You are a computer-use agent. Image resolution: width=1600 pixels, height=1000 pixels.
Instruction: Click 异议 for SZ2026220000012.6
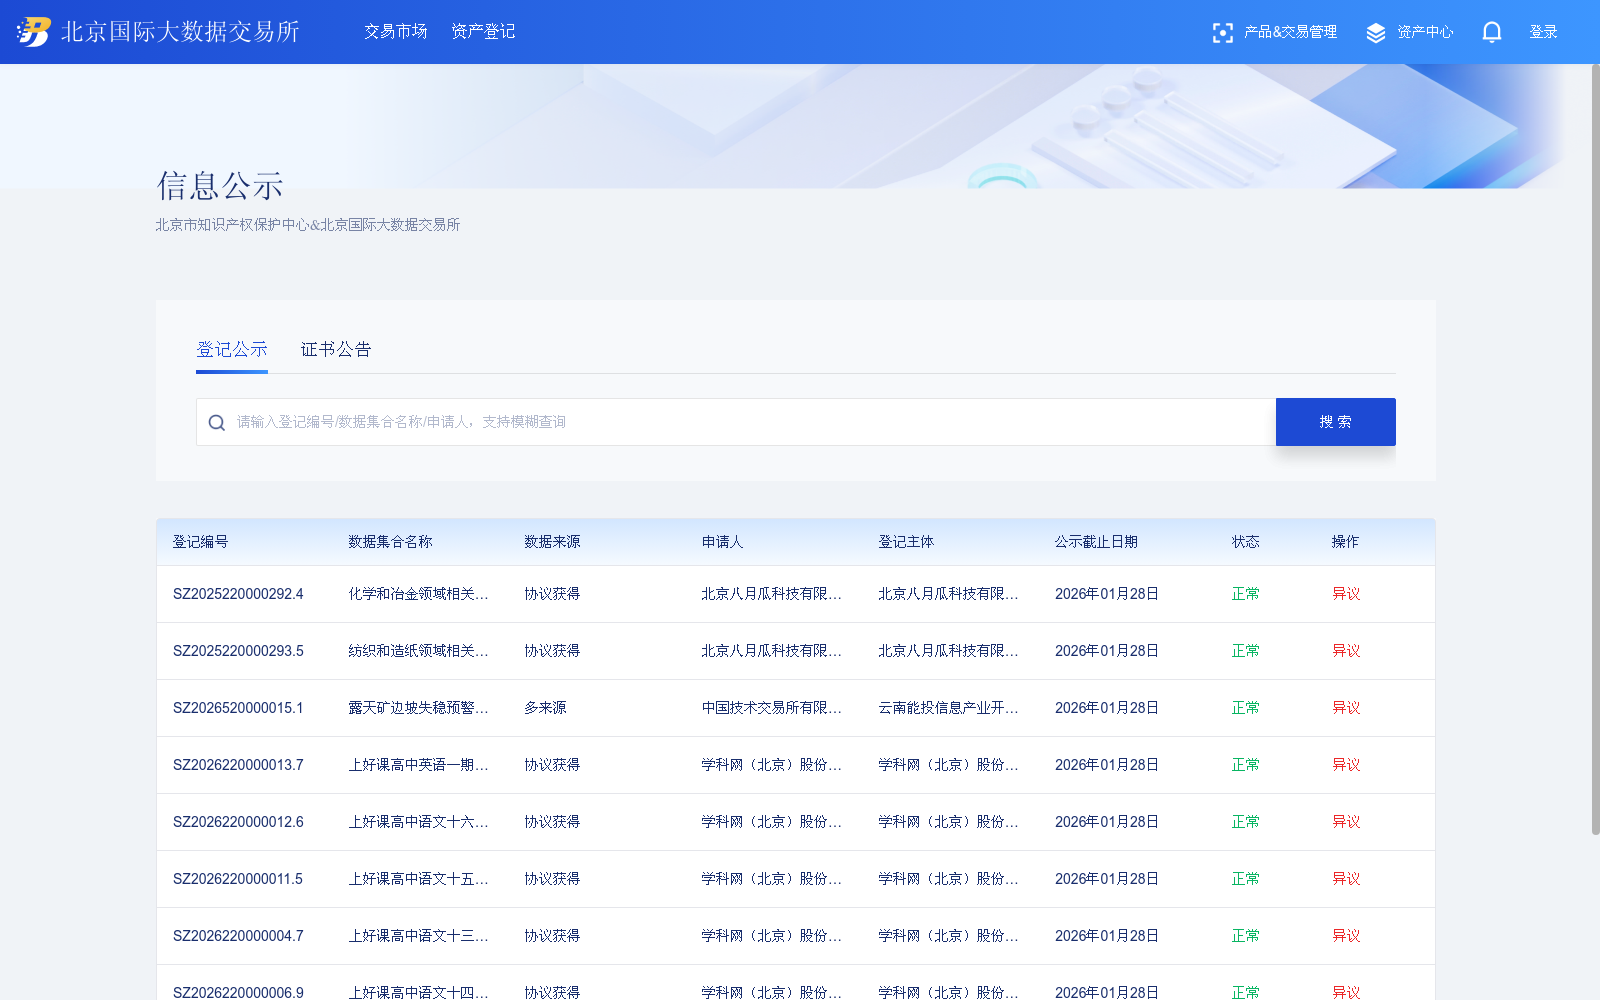pos(1346,822)
